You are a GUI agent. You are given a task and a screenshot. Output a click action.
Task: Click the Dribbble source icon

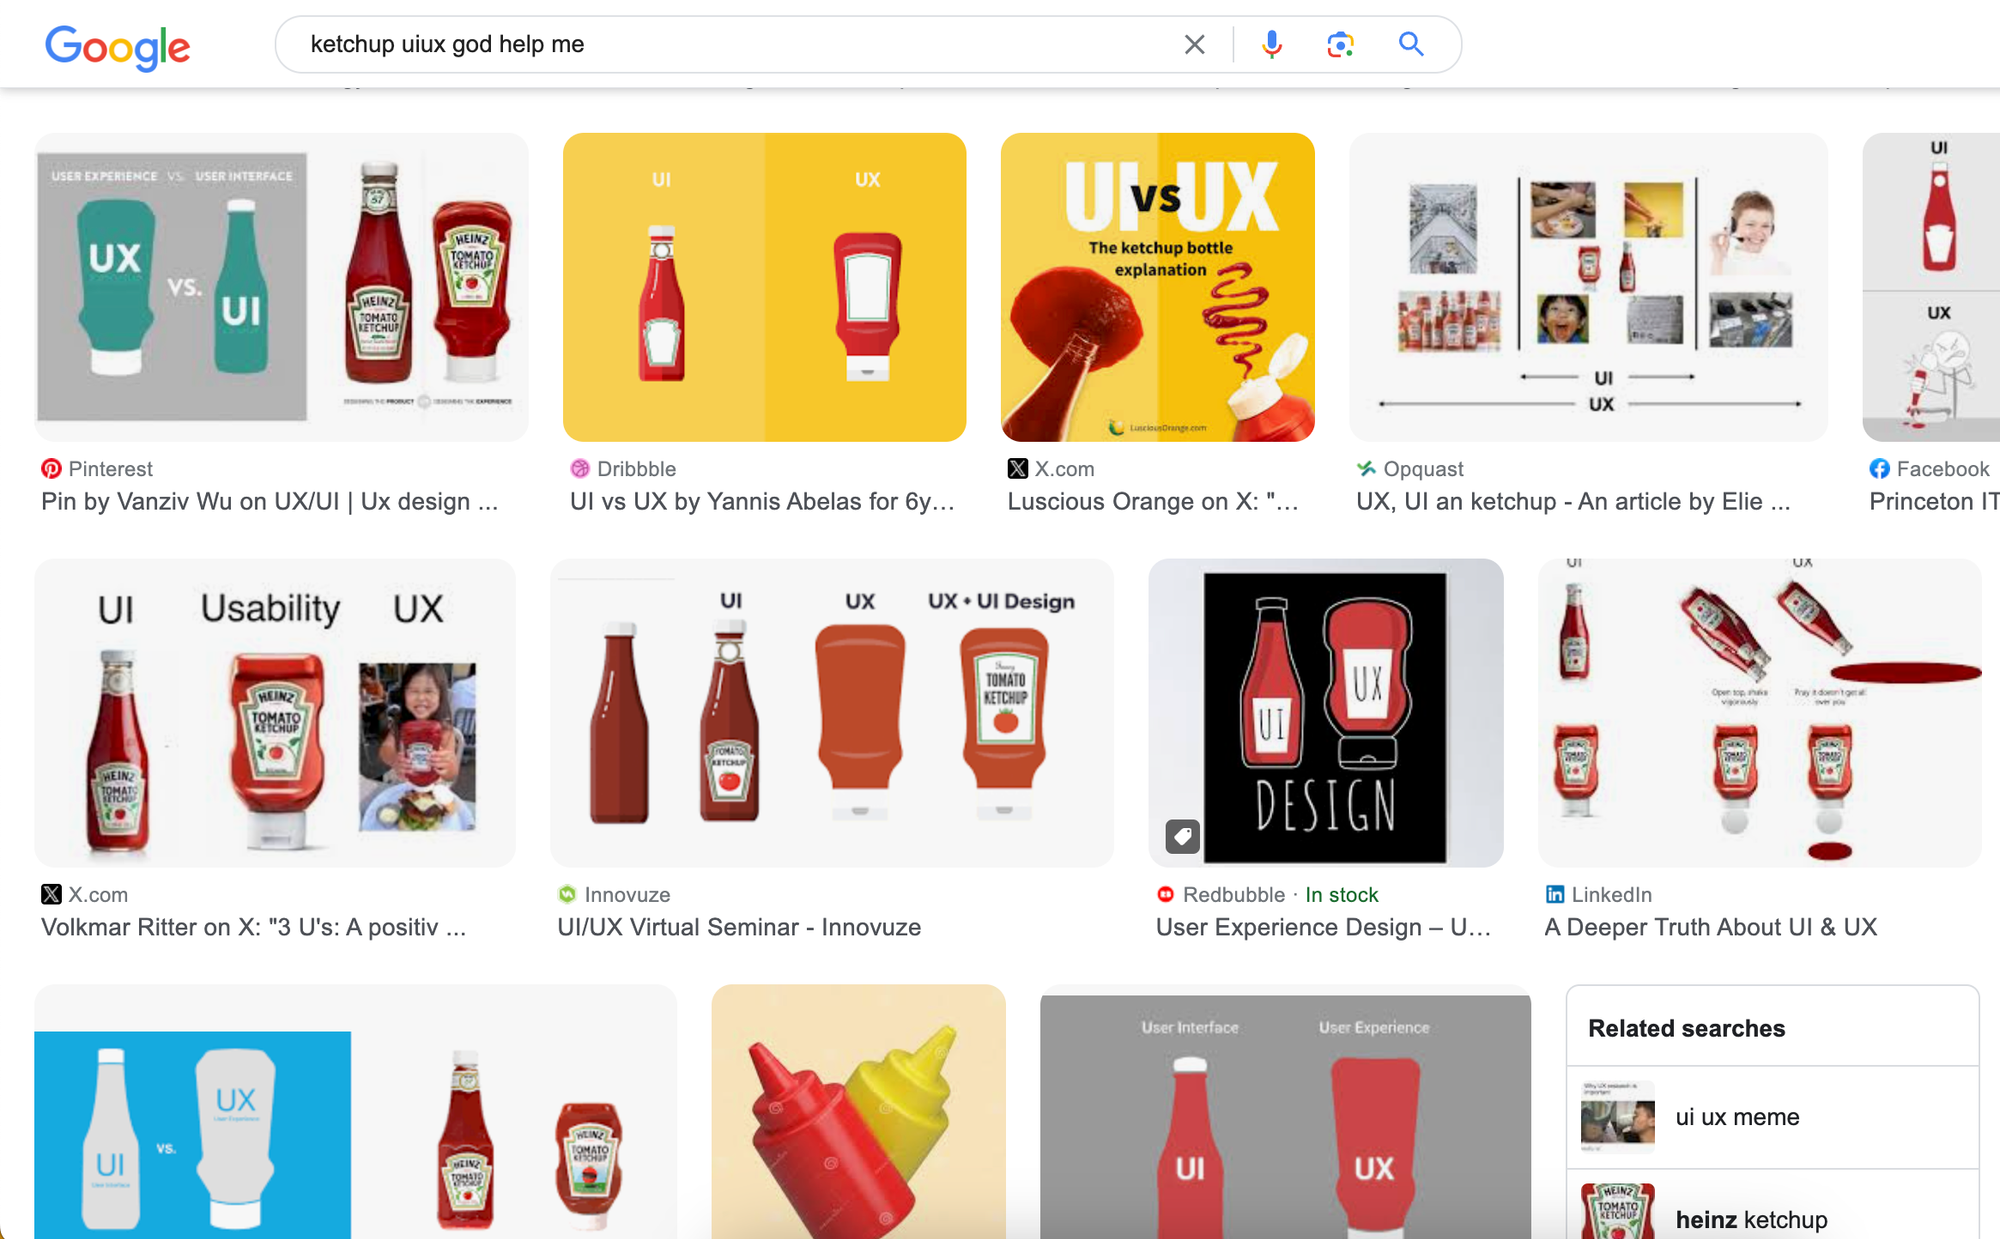[x=580, y=469]
